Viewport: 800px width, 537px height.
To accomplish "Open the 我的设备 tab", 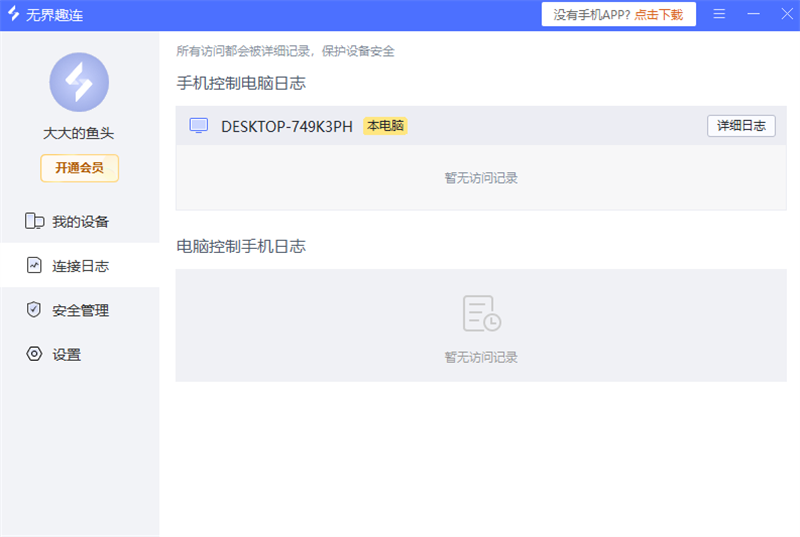I will click(80, 221).
